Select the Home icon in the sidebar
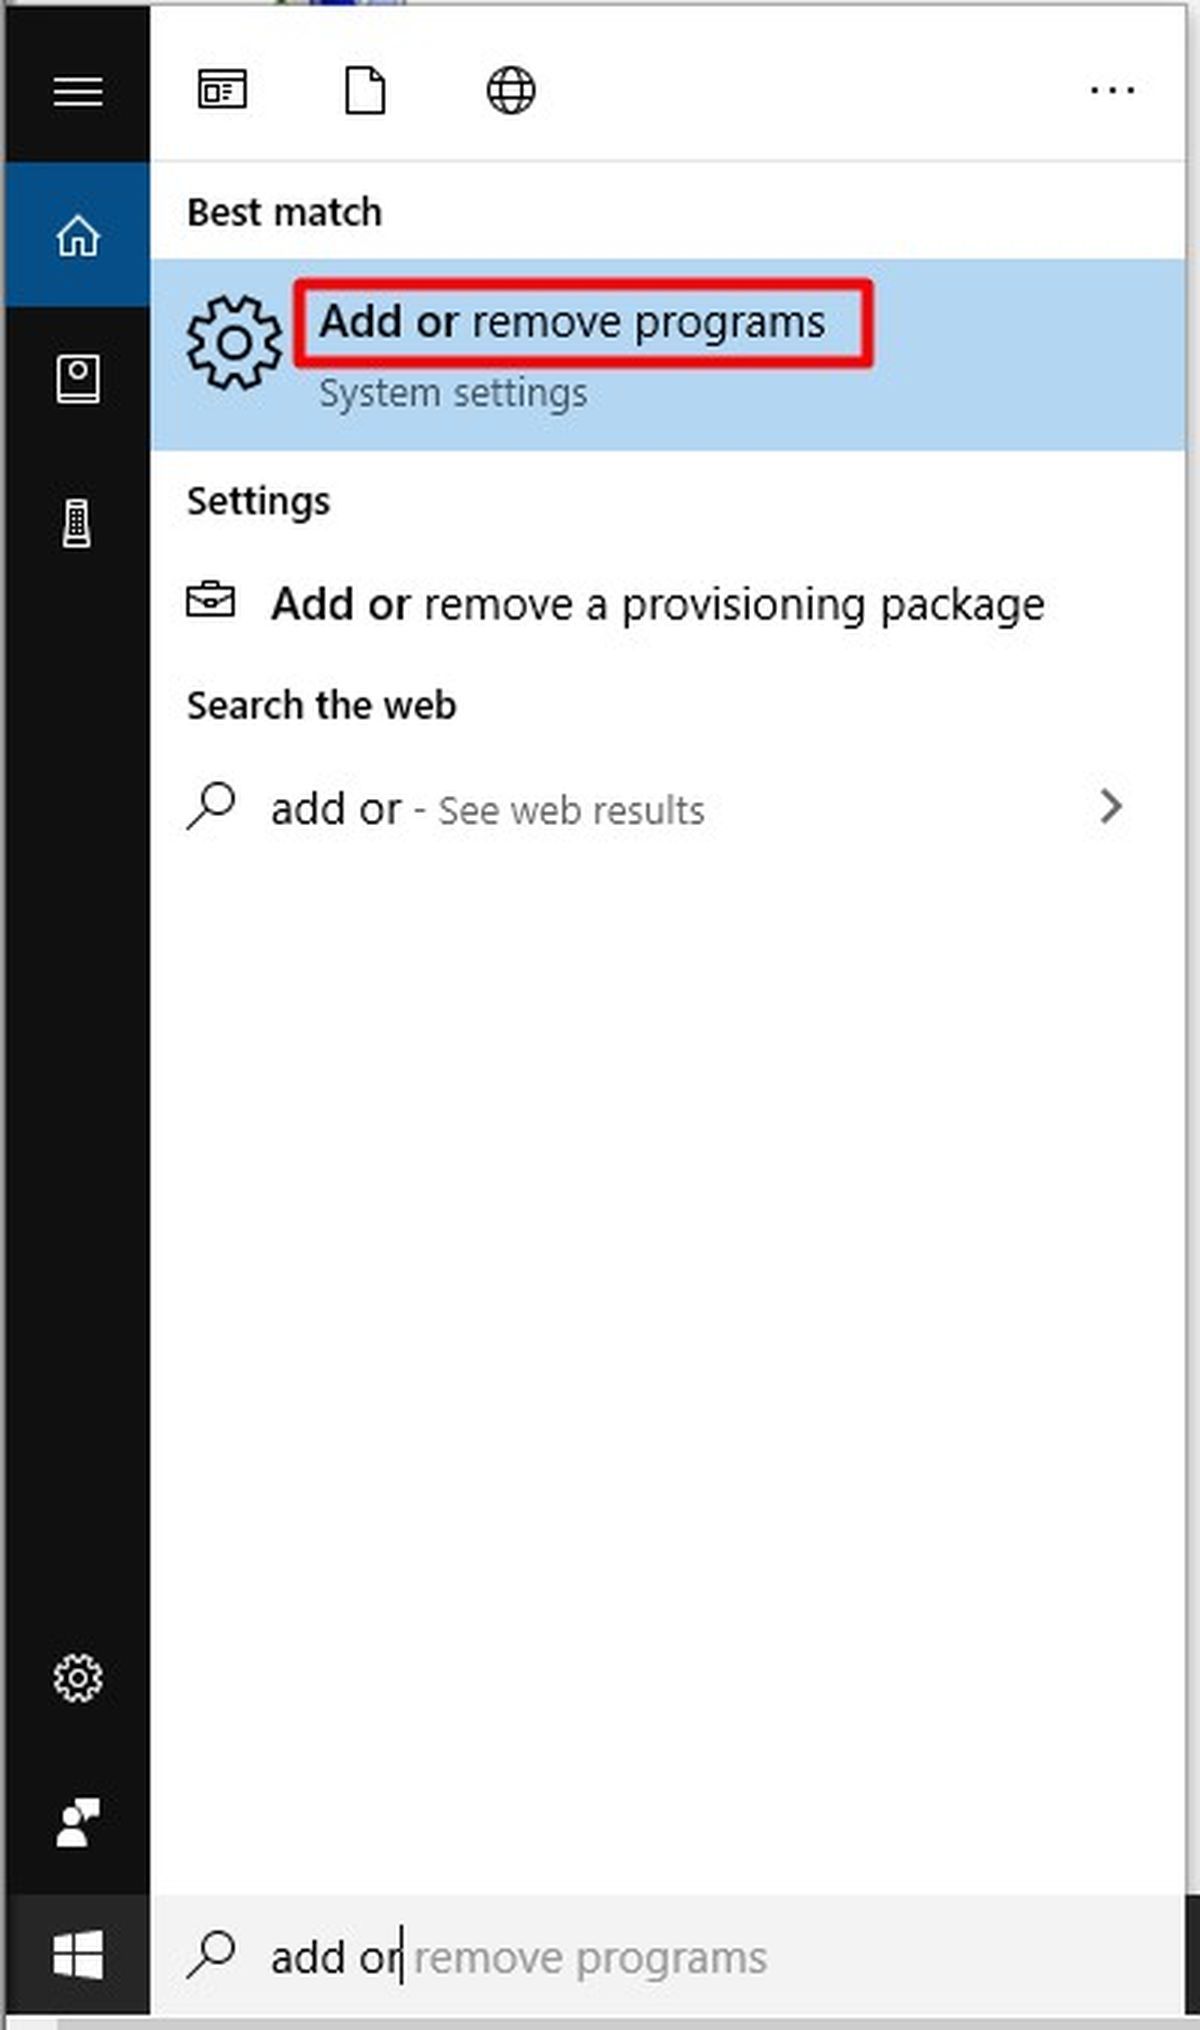This screenshot has width=1200, height=2030. click(x=78, y=236)
